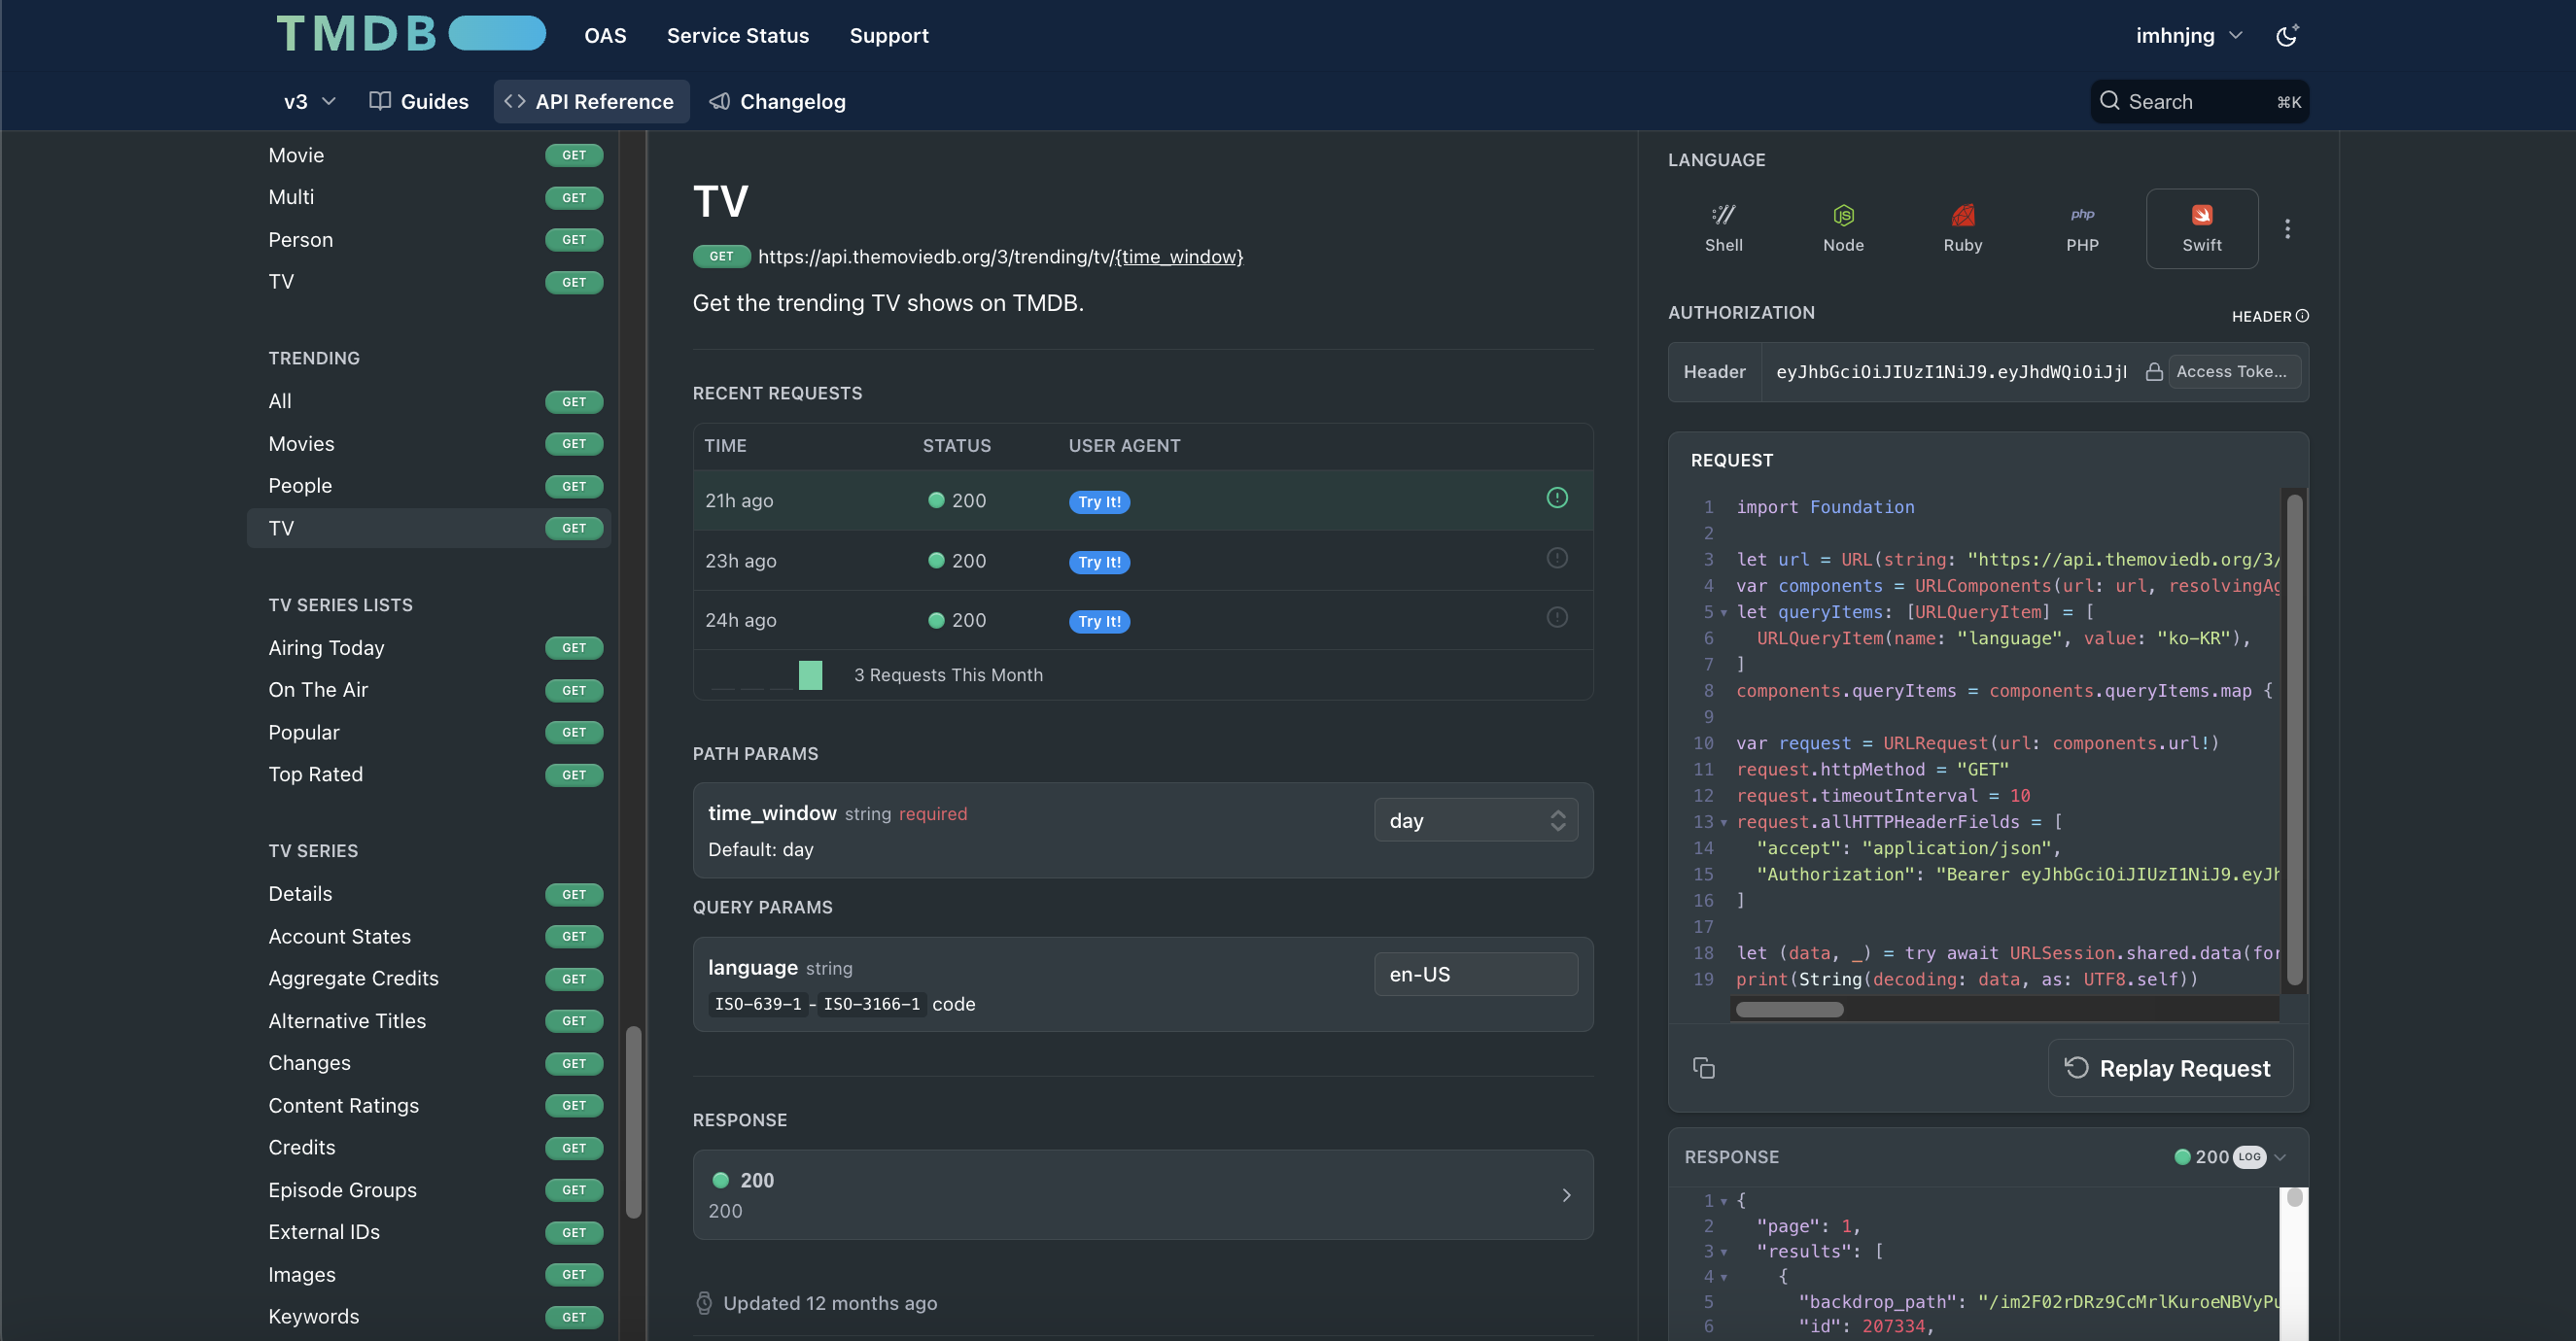Click Replay Request button
This screenshot has height=1341, width=2576.
(2169, 1068)
